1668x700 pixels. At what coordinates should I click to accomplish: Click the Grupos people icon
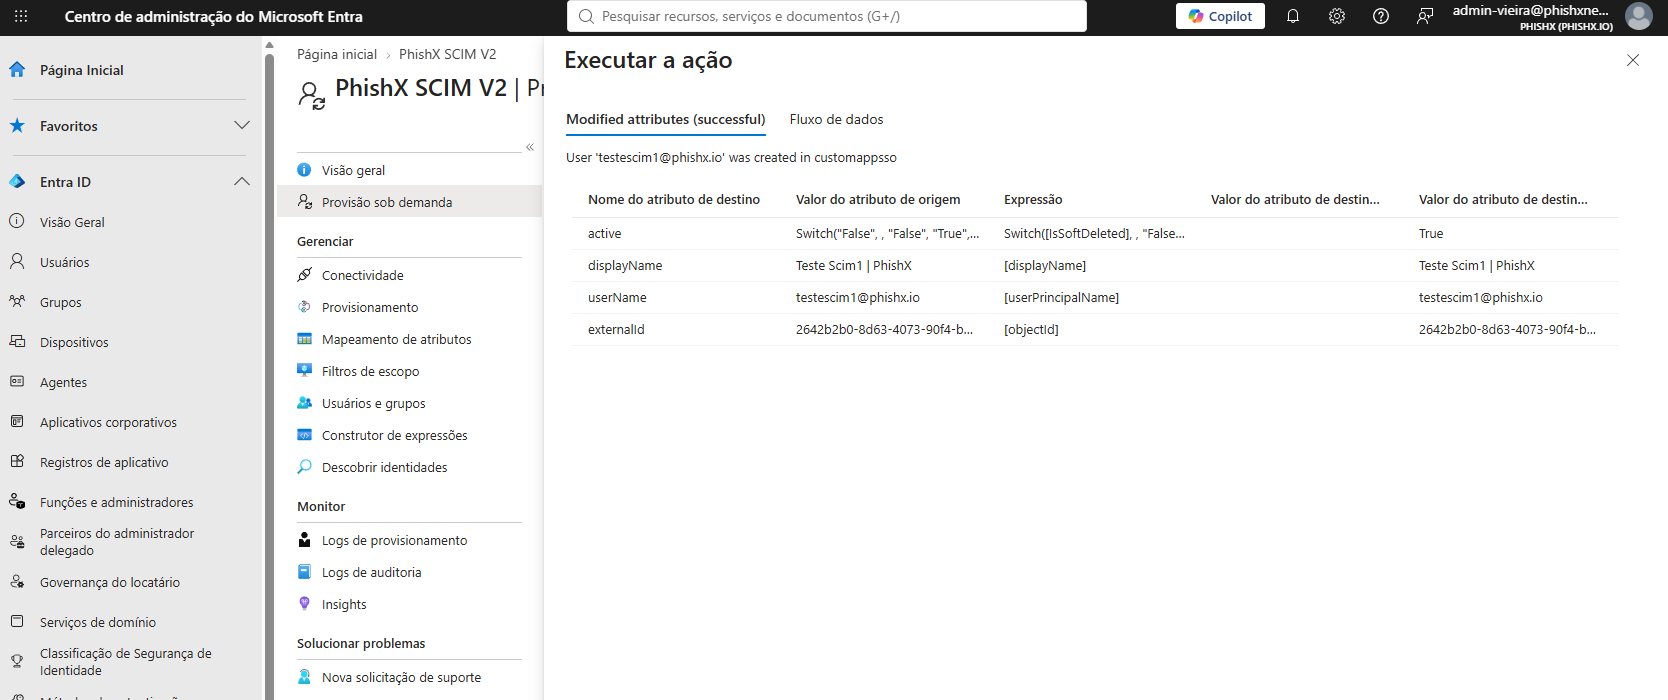(17, 301)
